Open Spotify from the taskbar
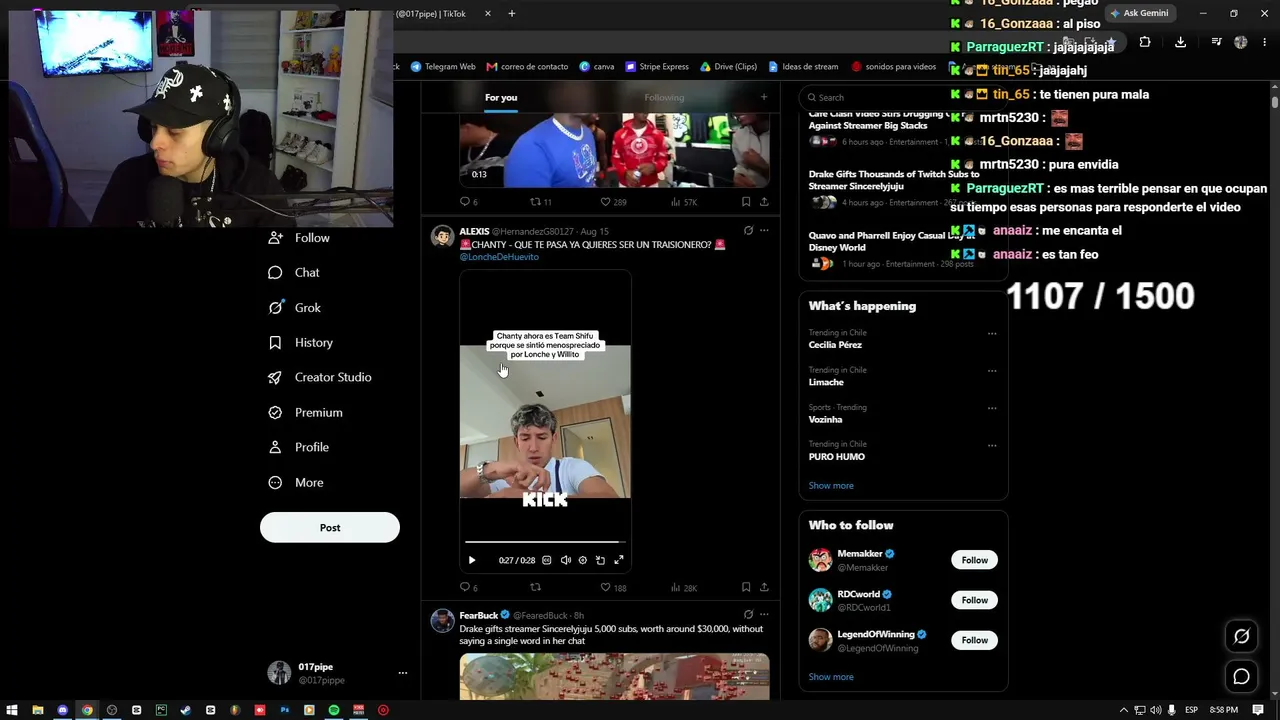This screenshot has height=720, width=1280. 334,710
